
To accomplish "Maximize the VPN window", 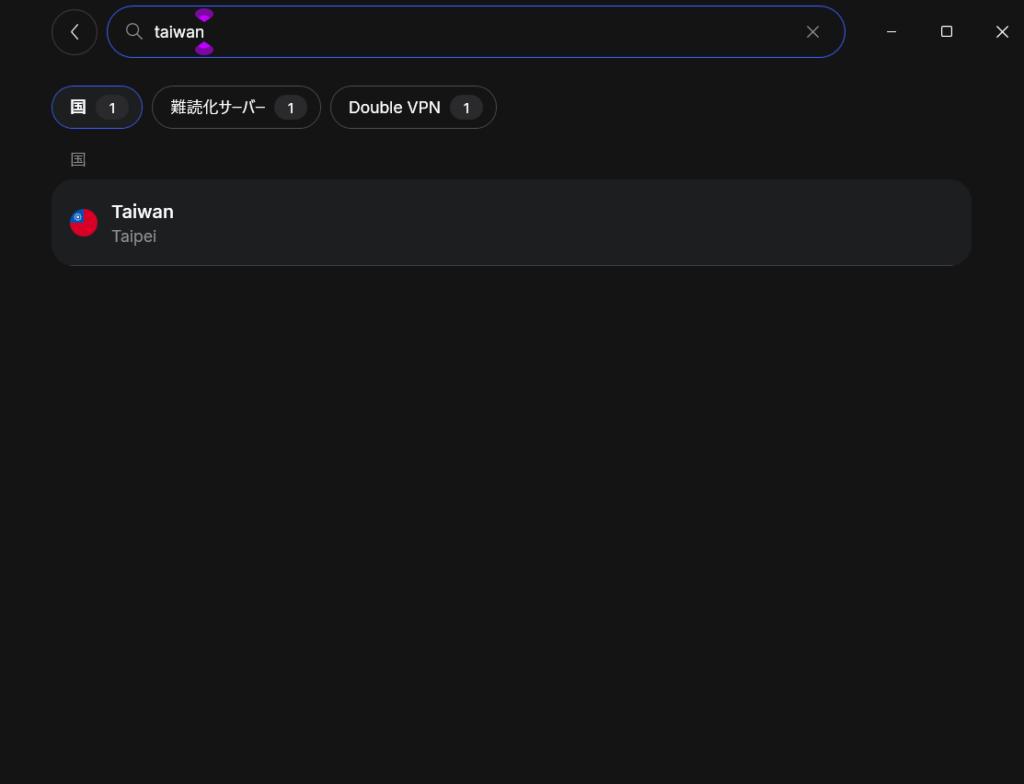I will (x=946, y=32).
